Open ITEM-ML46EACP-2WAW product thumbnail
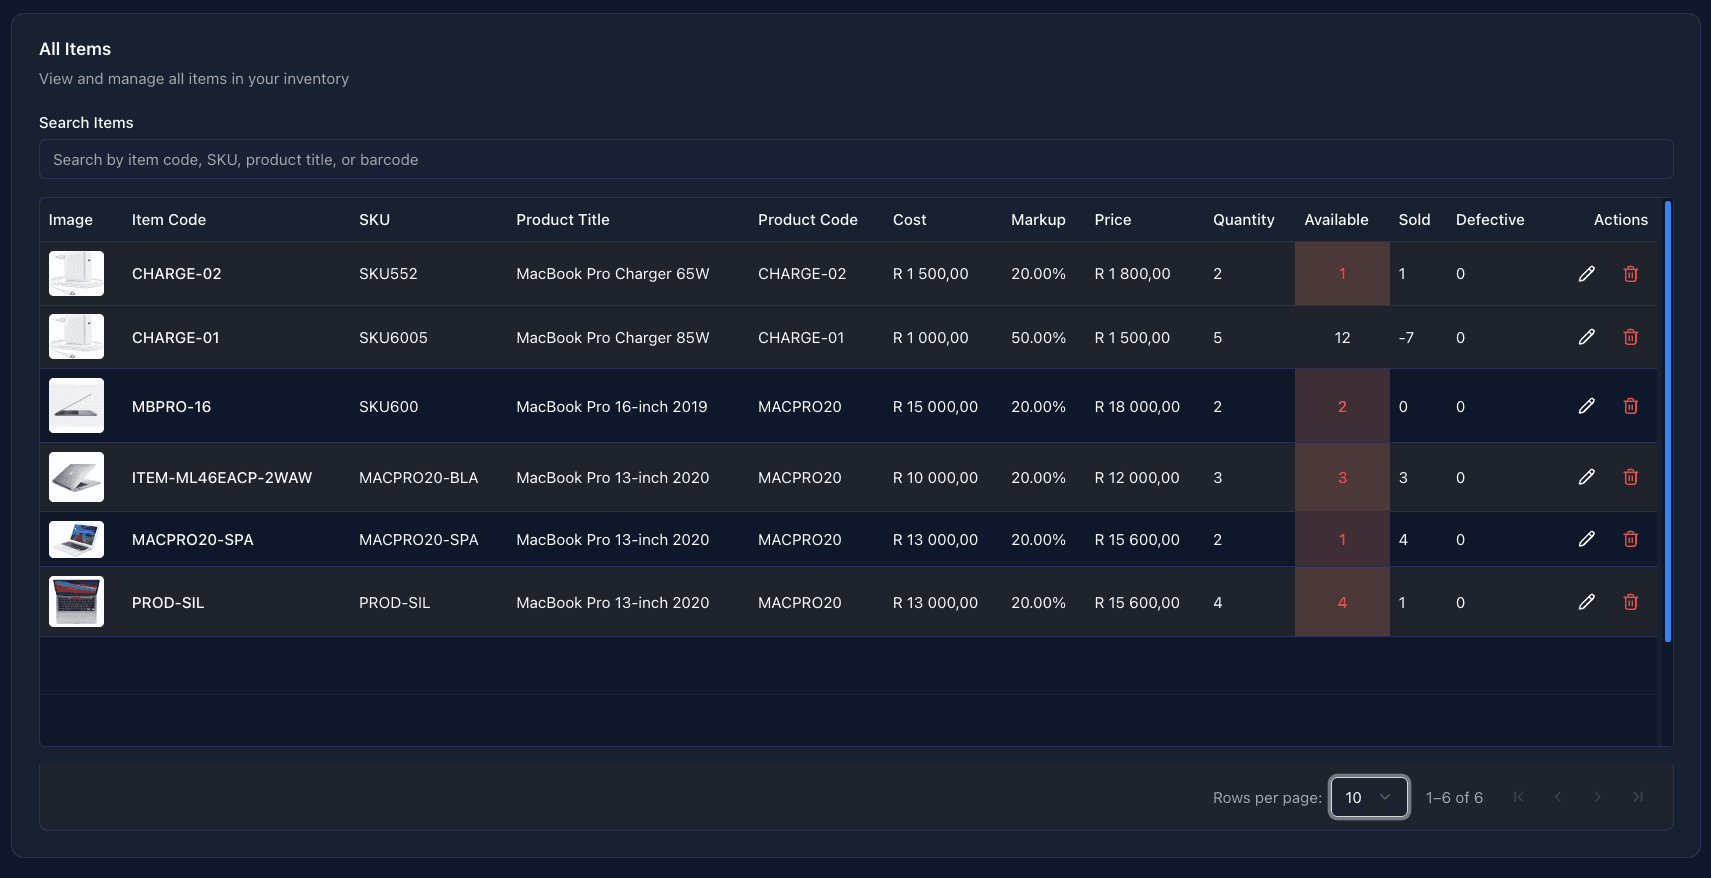Viewport: 1711px width, 878px height. tap(76, 477)
